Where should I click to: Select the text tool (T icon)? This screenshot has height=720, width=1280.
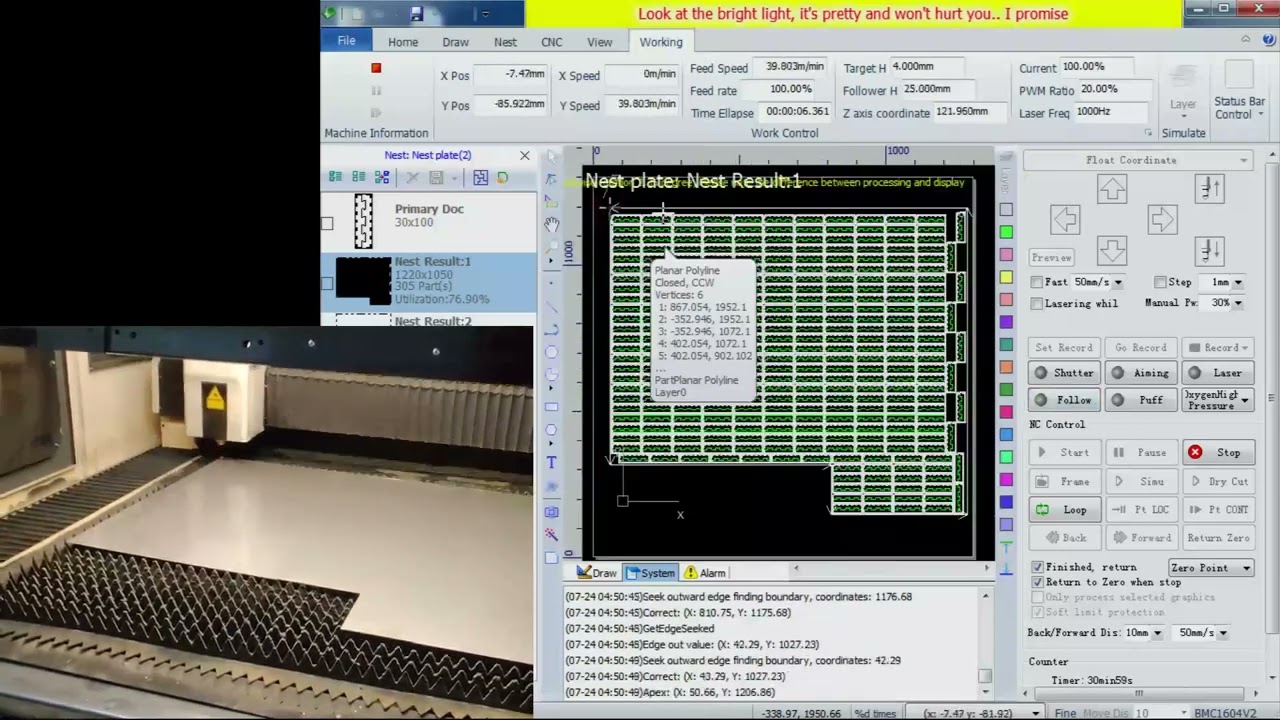(x=551, y=462)
